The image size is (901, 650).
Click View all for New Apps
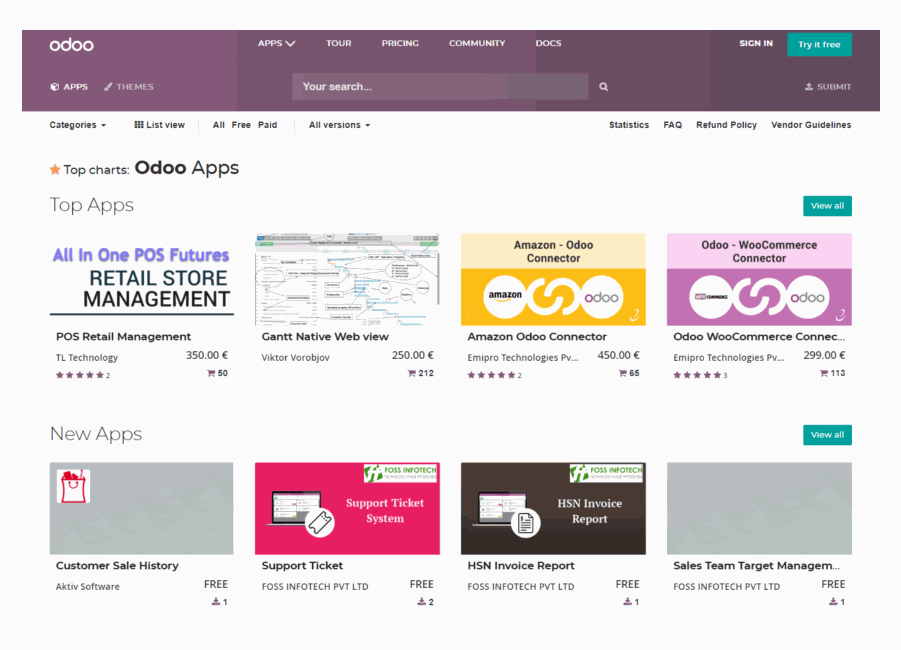pyautogui.click(x=827, y=434)
